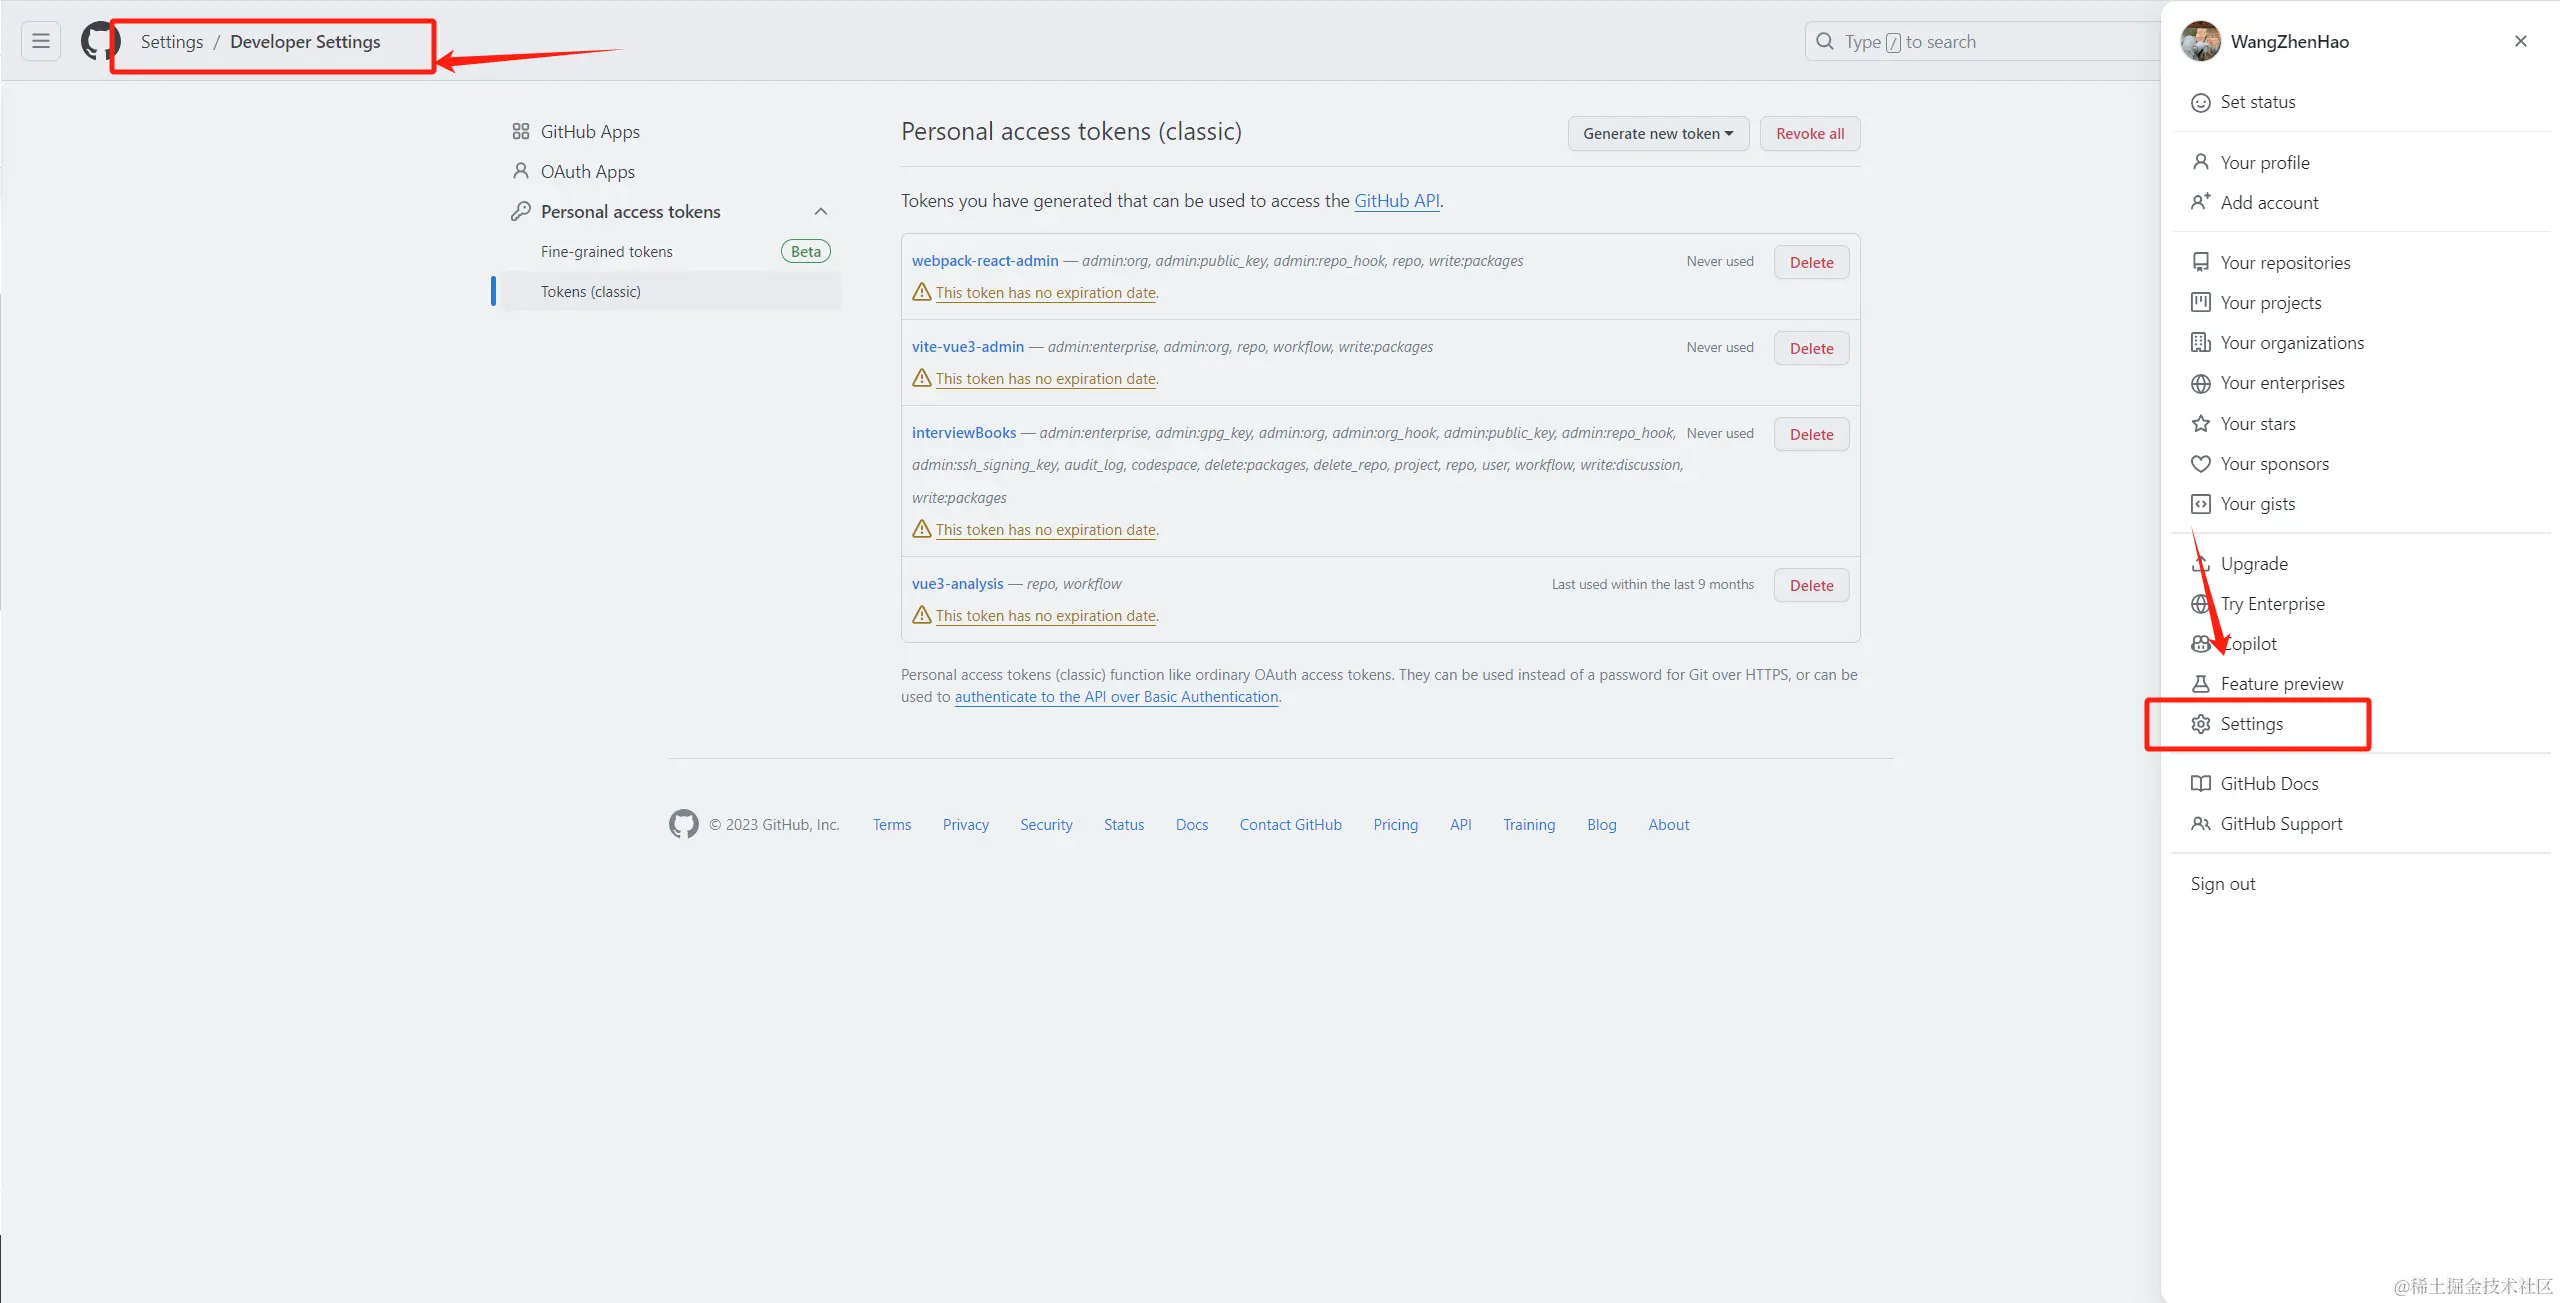Collapse the Personal access tokens section
Viewport: 2560px width, 1303px height.
[x=820, y=212]
